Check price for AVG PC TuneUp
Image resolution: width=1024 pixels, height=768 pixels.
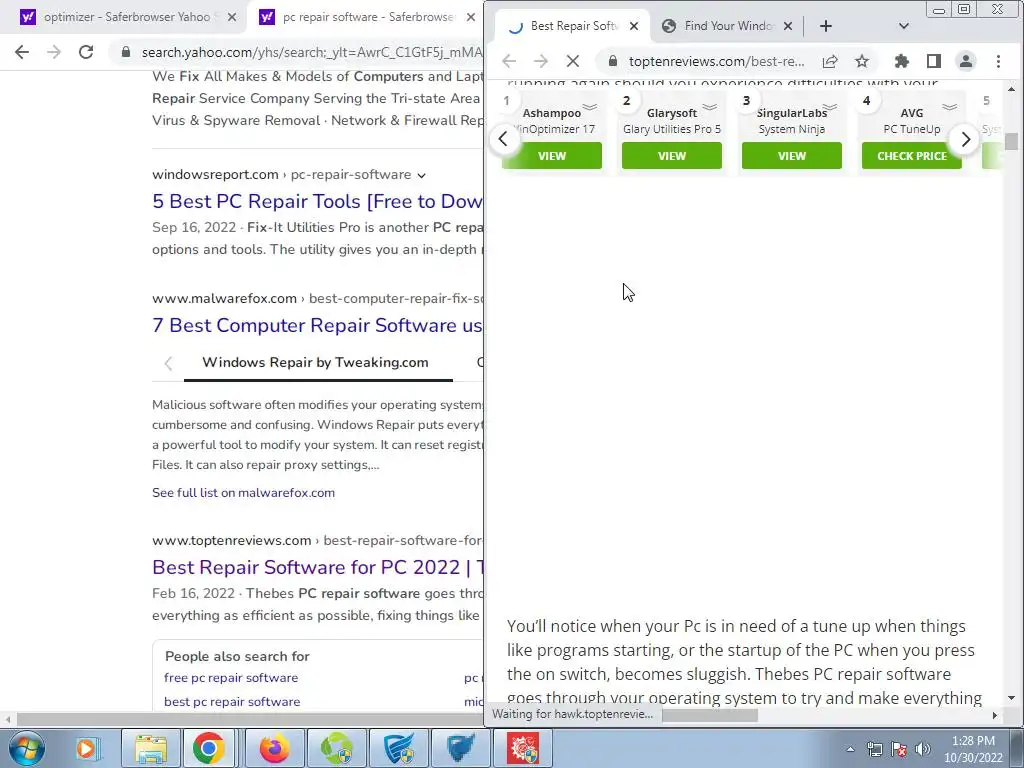912,156
